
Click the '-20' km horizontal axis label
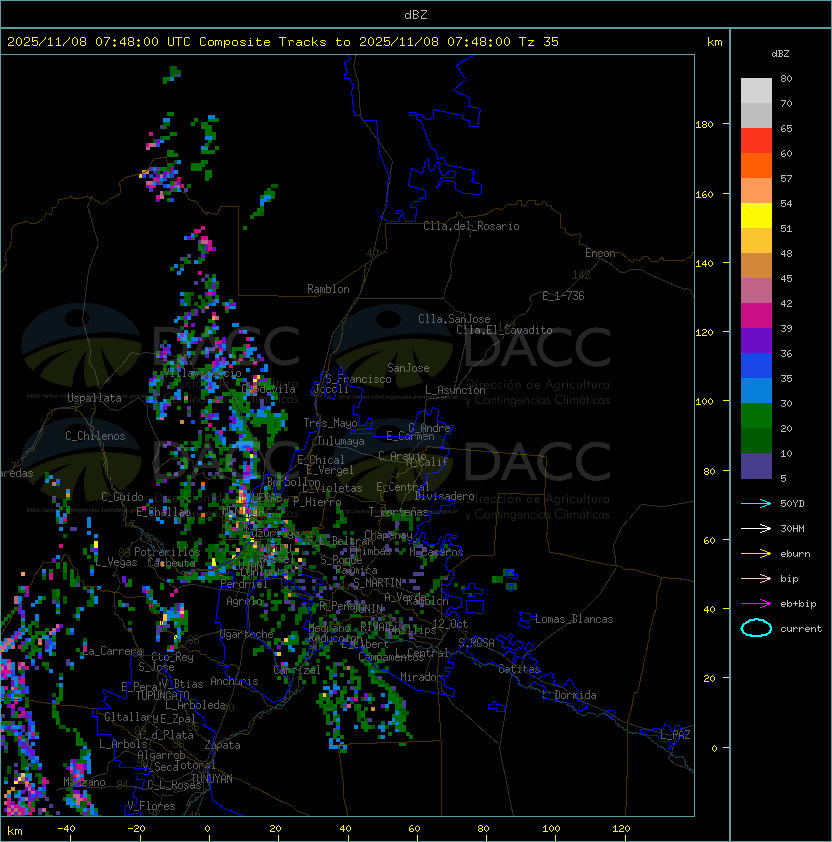(x=136, y=829)
